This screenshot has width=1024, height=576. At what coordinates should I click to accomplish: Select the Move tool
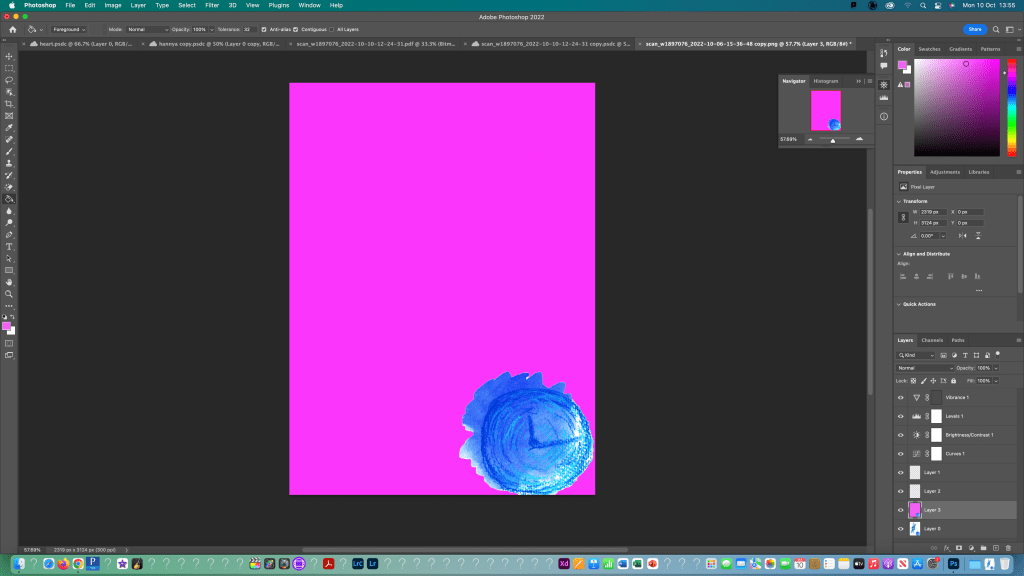9,56
